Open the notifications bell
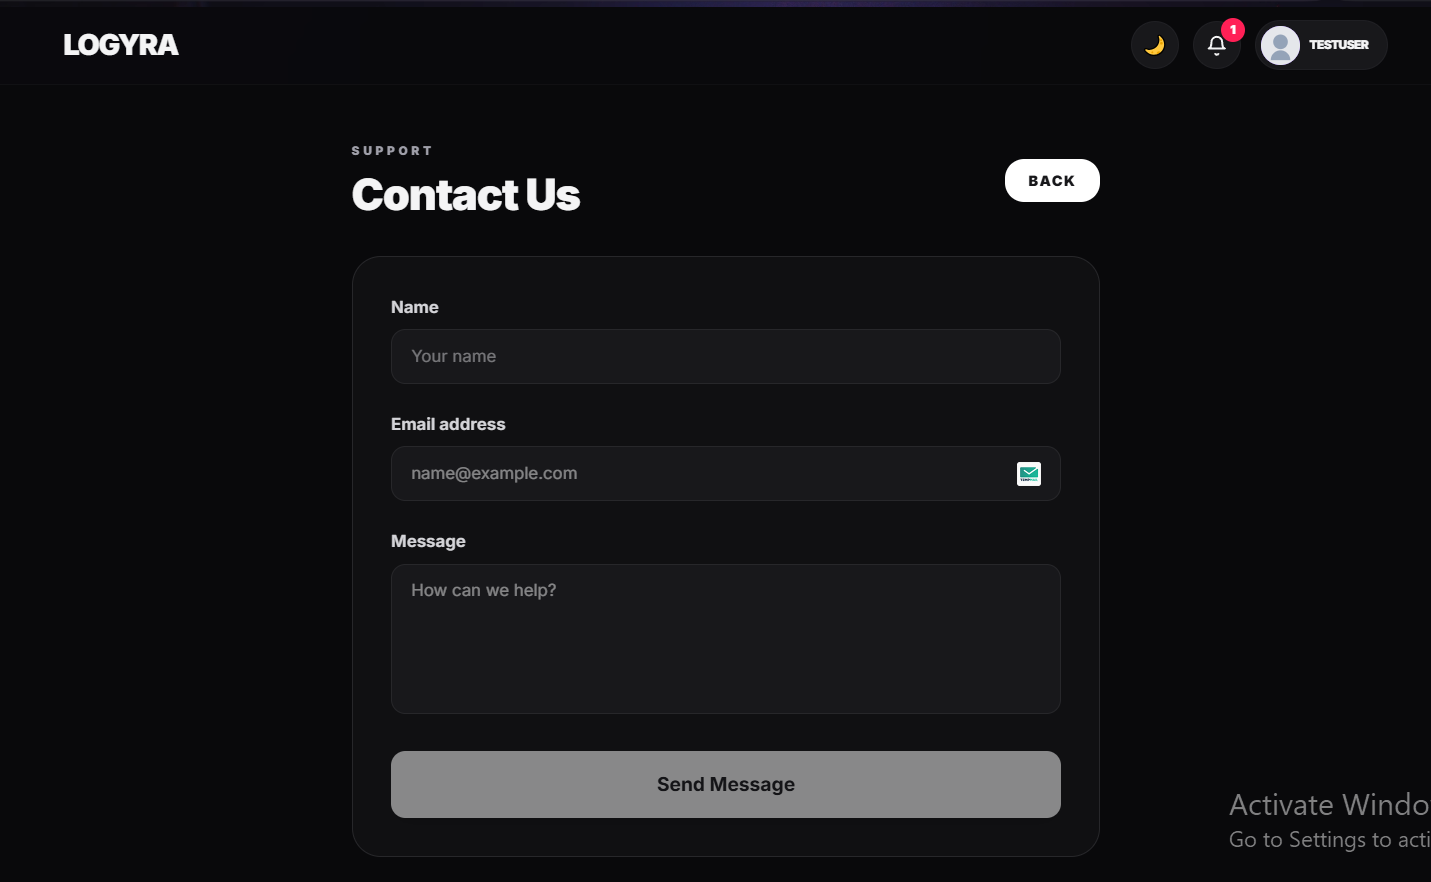1431x882 pixels. click(1217, 45)
